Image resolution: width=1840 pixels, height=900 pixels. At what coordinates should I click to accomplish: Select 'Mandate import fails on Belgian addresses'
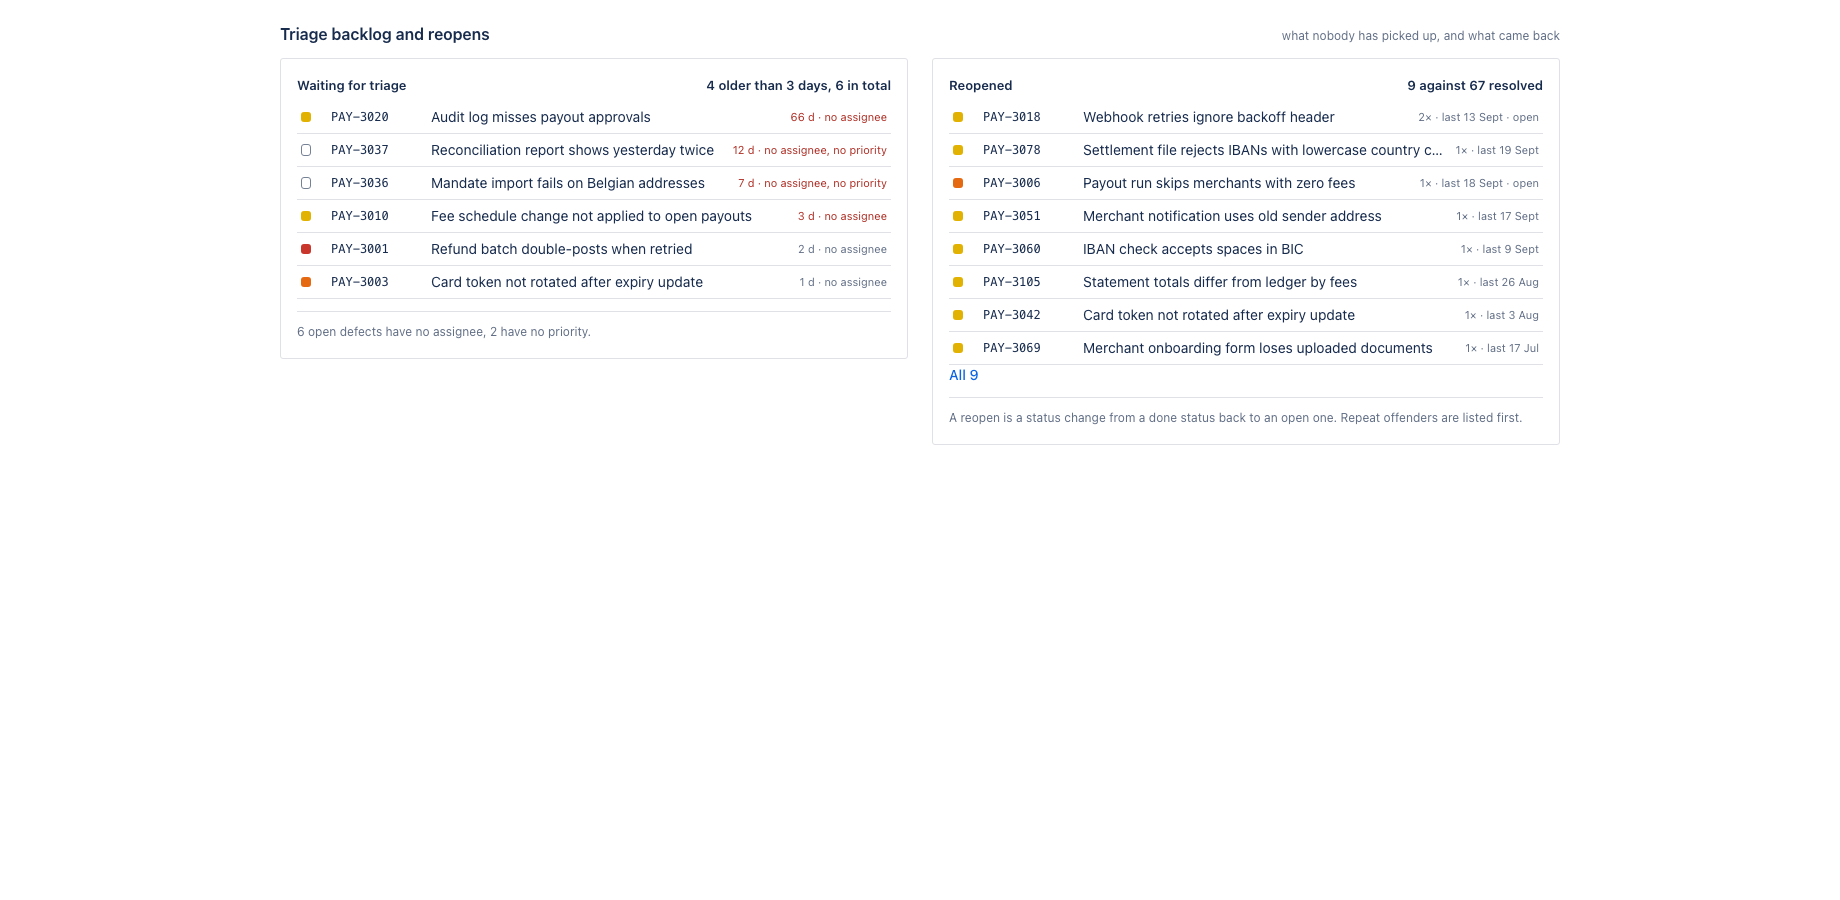(x=568, y=183)
